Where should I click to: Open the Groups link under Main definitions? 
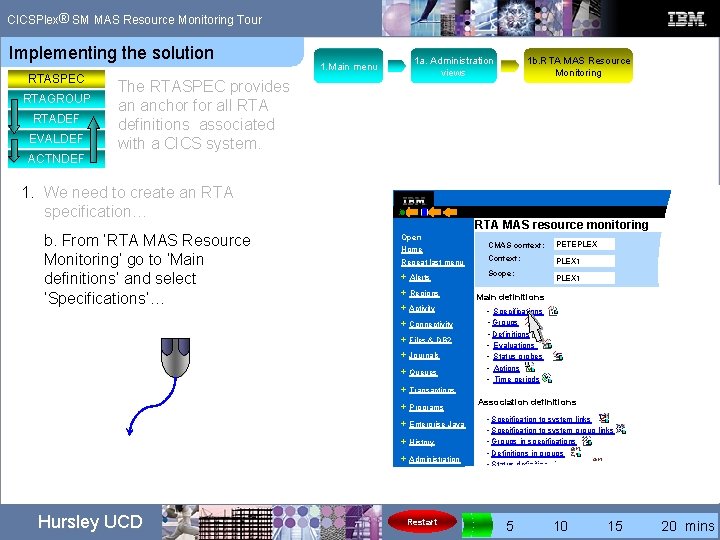505,322
